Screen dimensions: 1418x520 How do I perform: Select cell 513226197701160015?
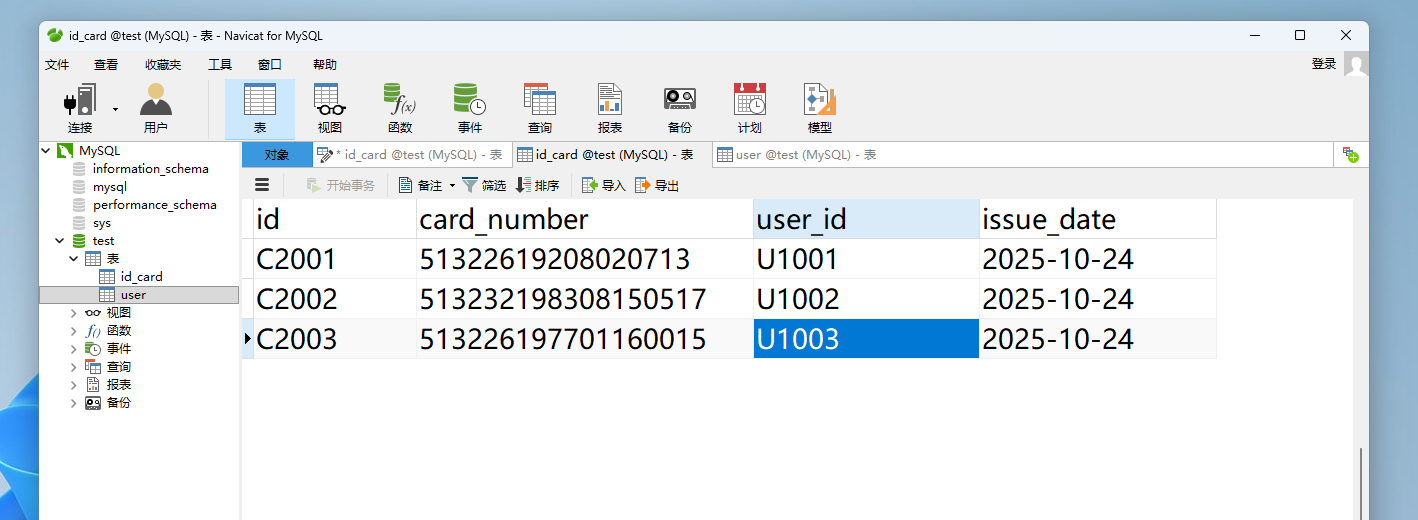[585, 339]
